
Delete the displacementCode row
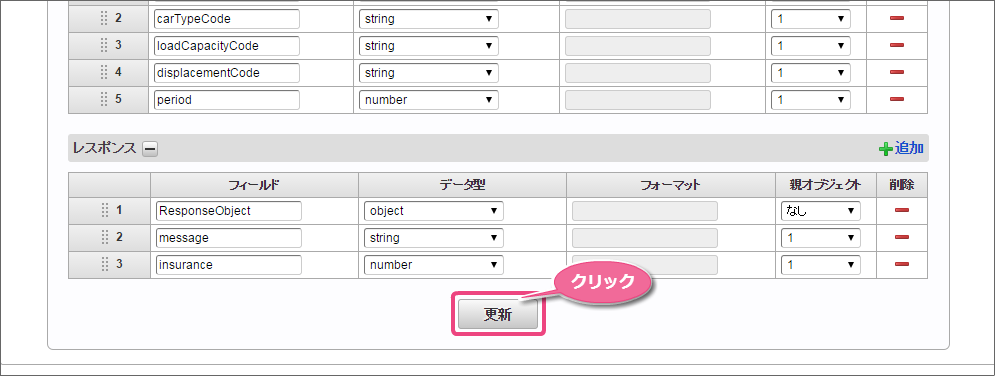pos(897,72)
